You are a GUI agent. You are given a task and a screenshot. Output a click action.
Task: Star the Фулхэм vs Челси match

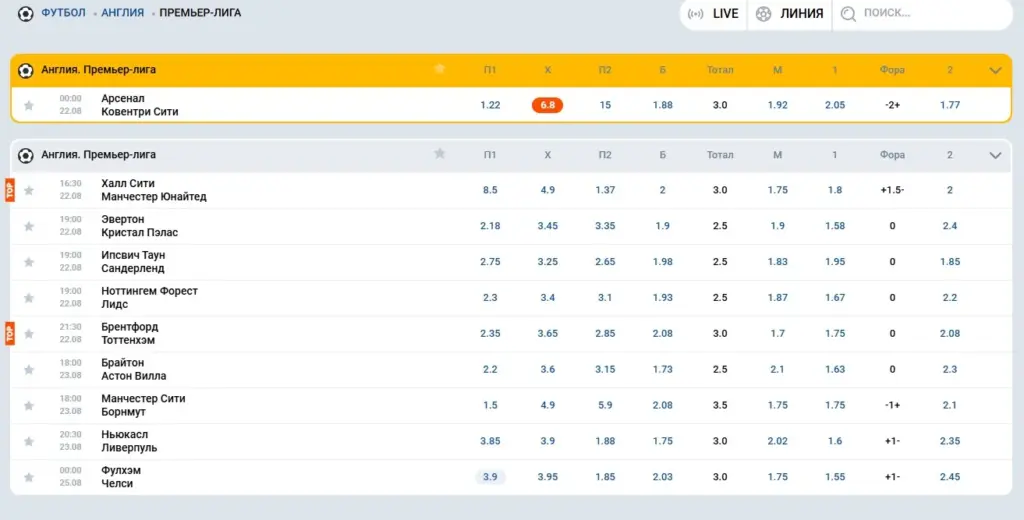(x=29, y=478)
